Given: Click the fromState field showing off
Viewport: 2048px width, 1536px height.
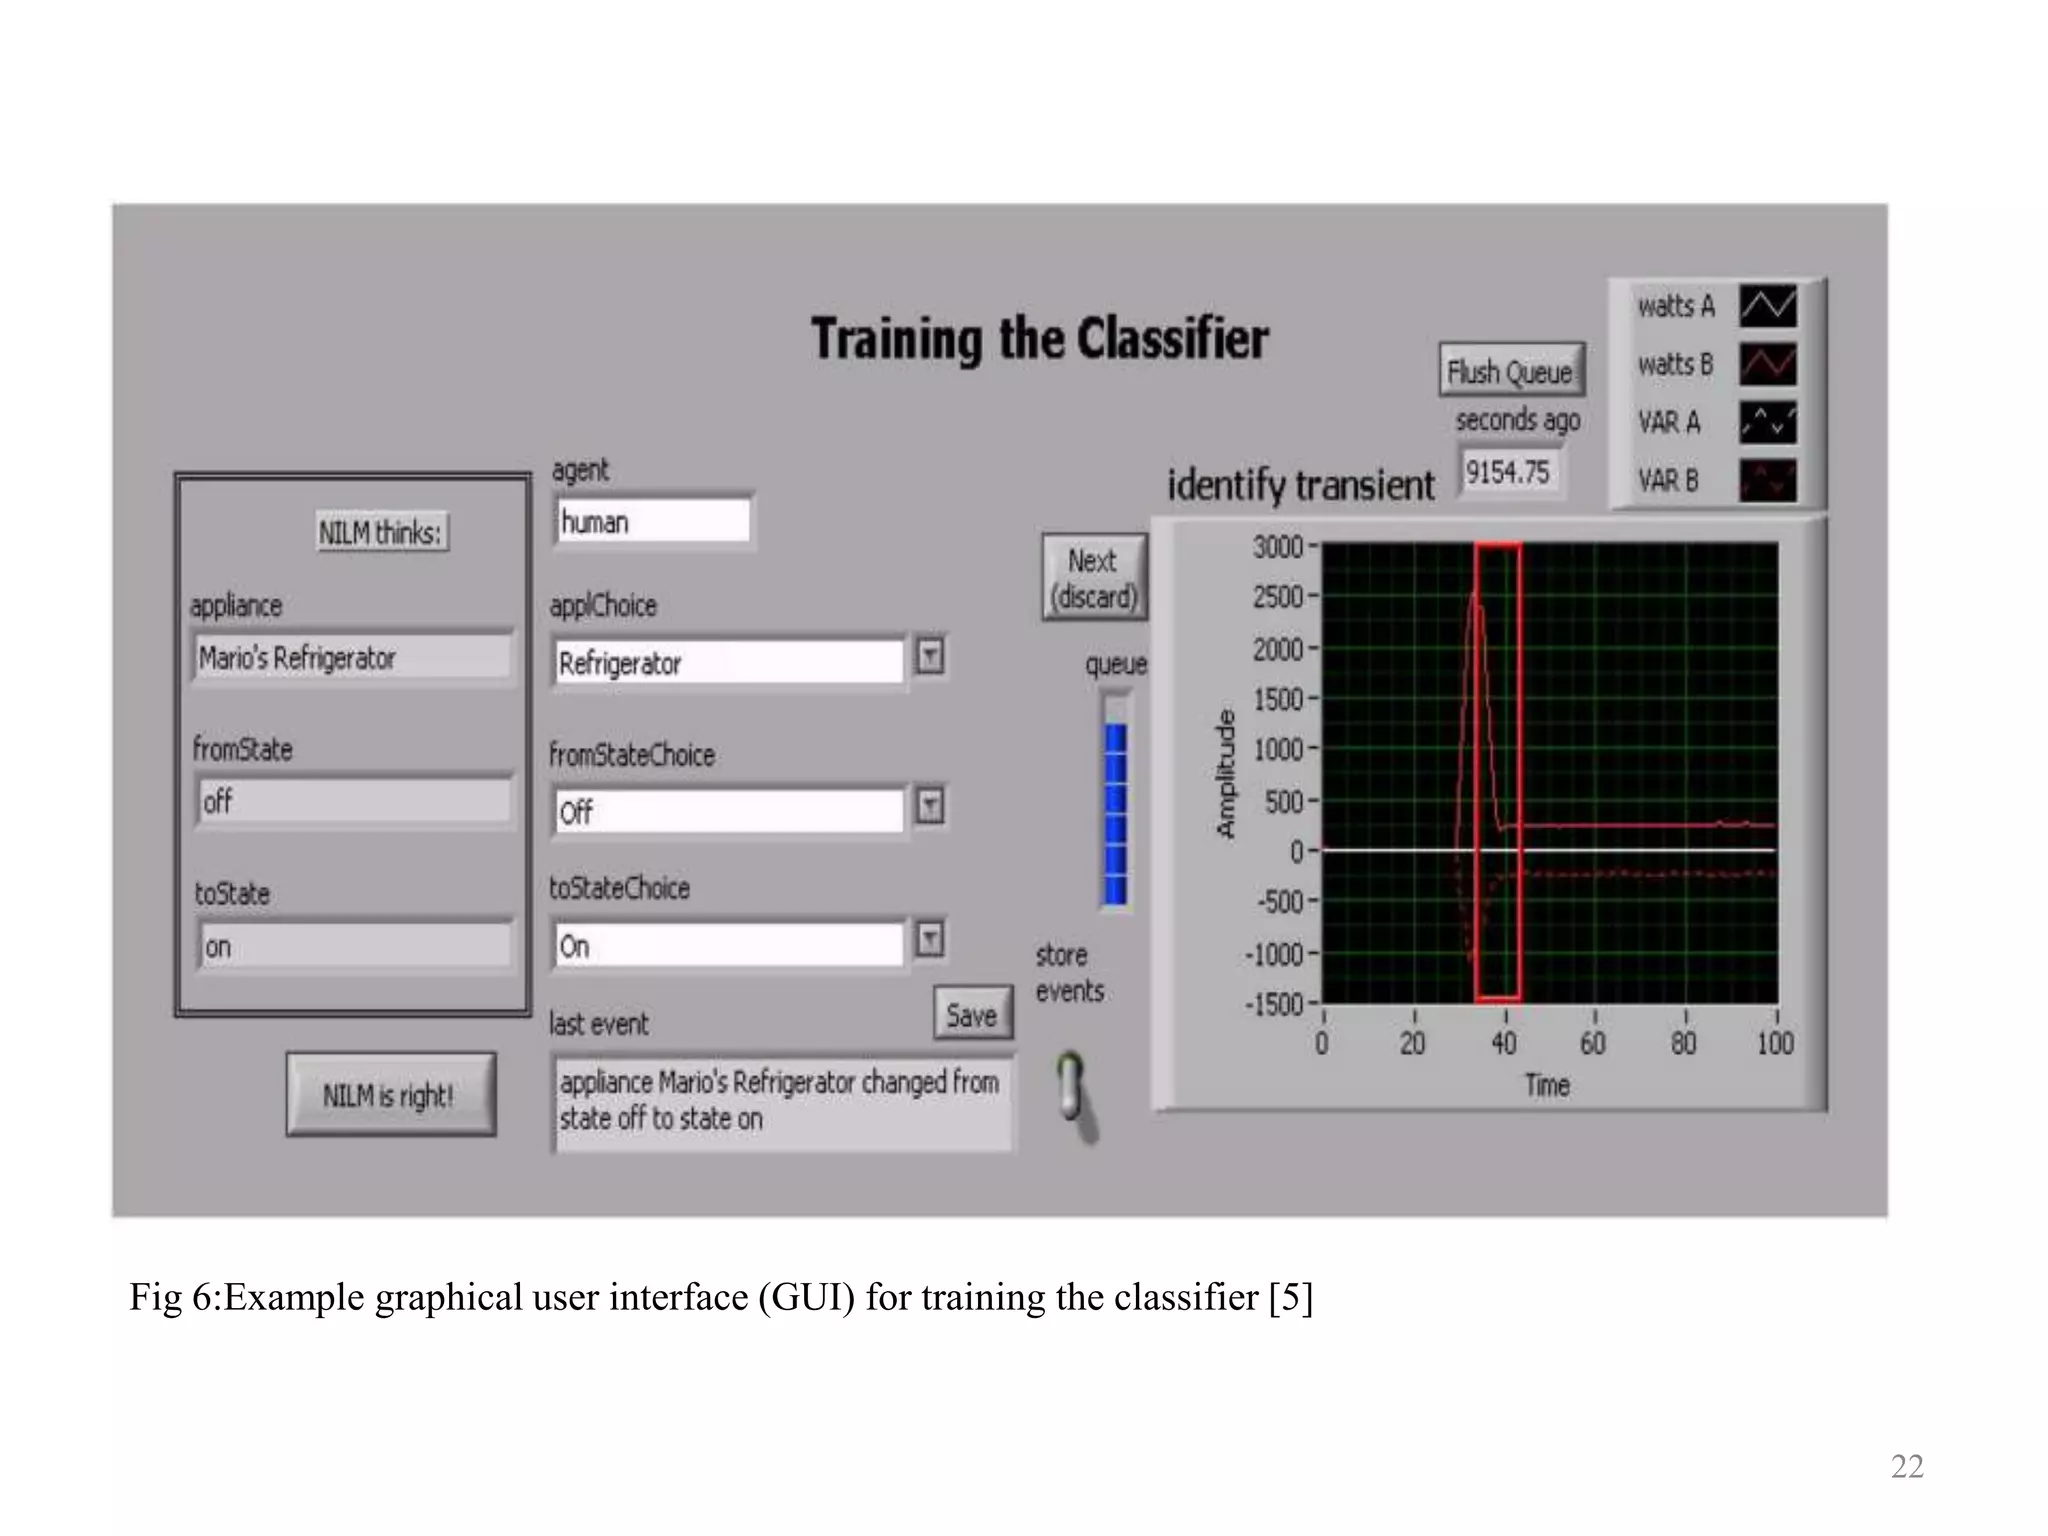Looking at the screenshot, I should pyautogui.click(x=353, y=800).
